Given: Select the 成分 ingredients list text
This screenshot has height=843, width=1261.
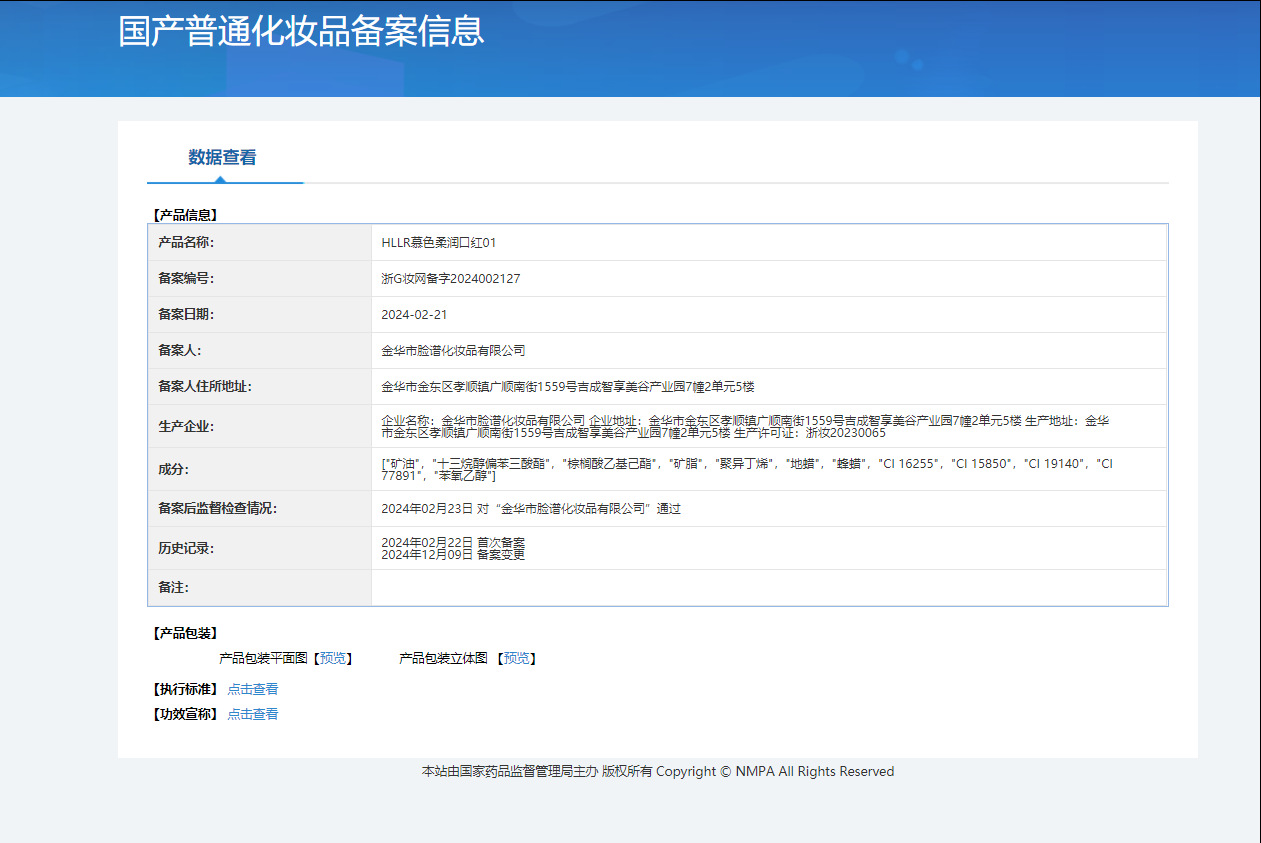Looking at the screenshot, I should pyautogui.click(x=747, y=470).
